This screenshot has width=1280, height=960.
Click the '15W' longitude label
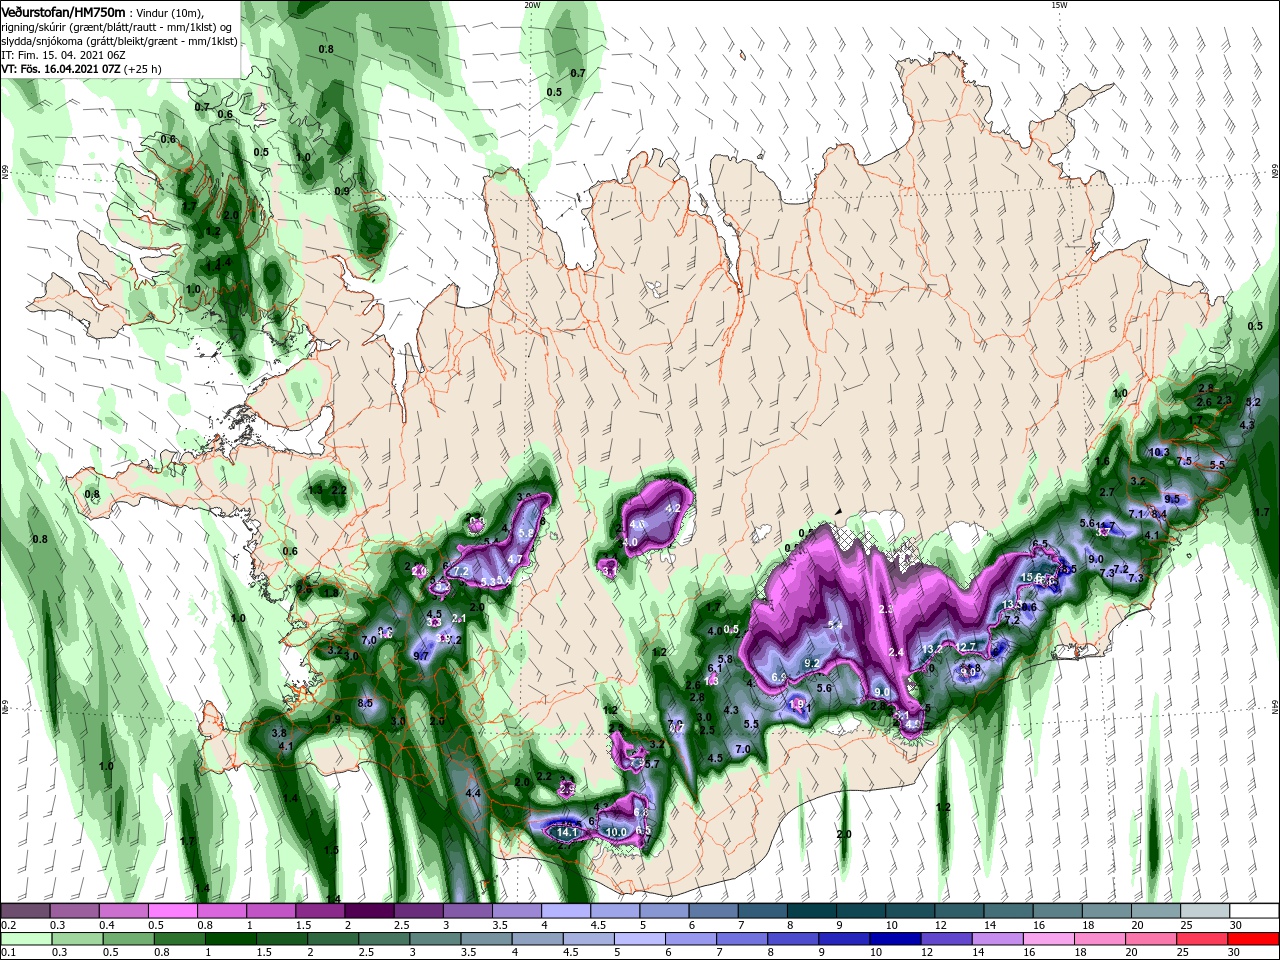(x=1059, y=5)
